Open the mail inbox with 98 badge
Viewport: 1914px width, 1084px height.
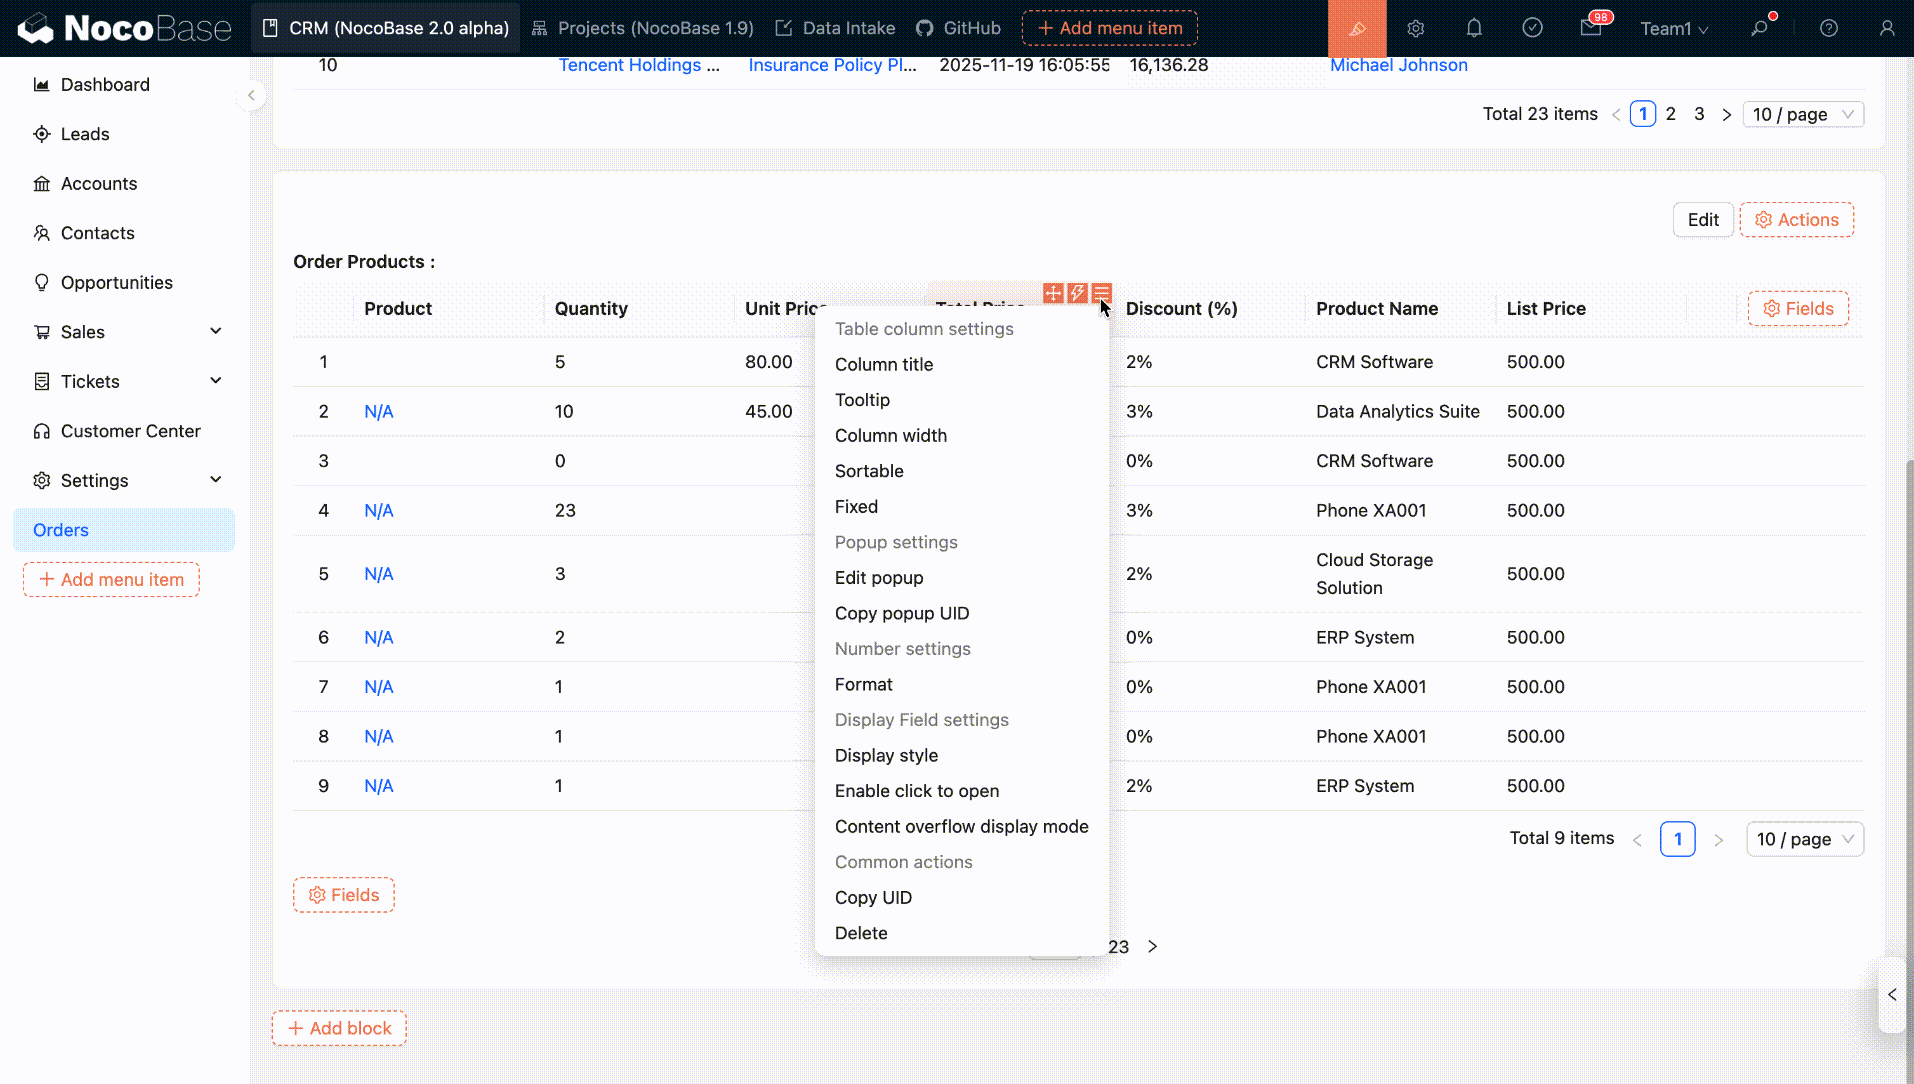[x=1591, y=28]
